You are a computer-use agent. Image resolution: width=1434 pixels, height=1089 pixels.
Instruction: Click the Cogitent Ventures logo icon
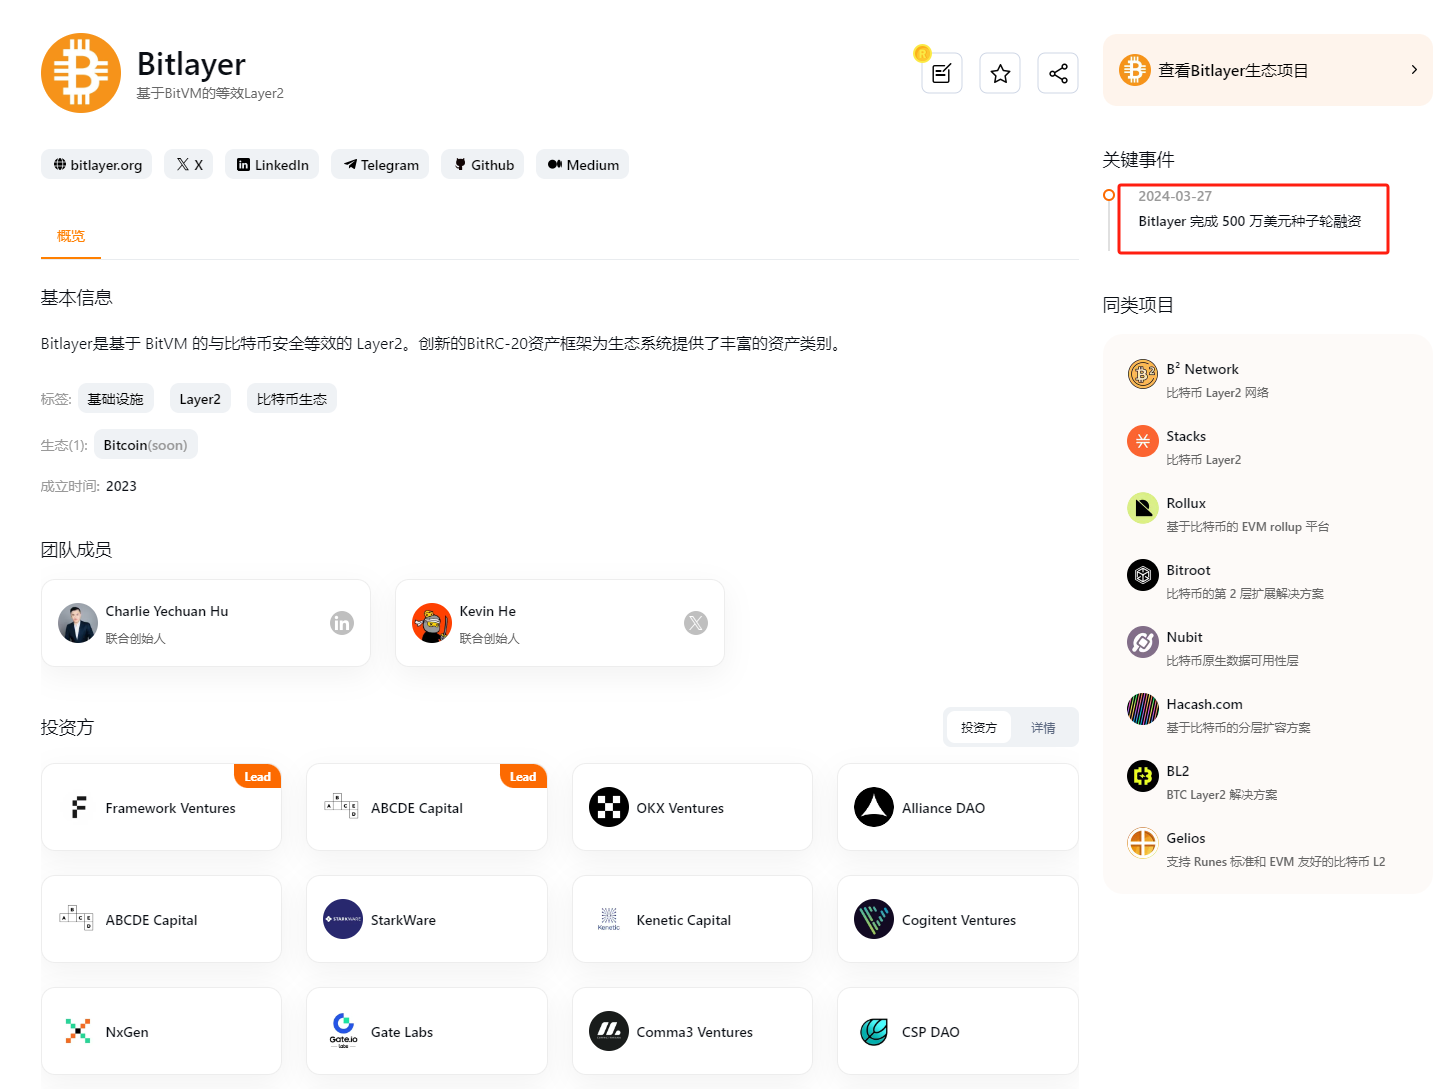[874, 919]
